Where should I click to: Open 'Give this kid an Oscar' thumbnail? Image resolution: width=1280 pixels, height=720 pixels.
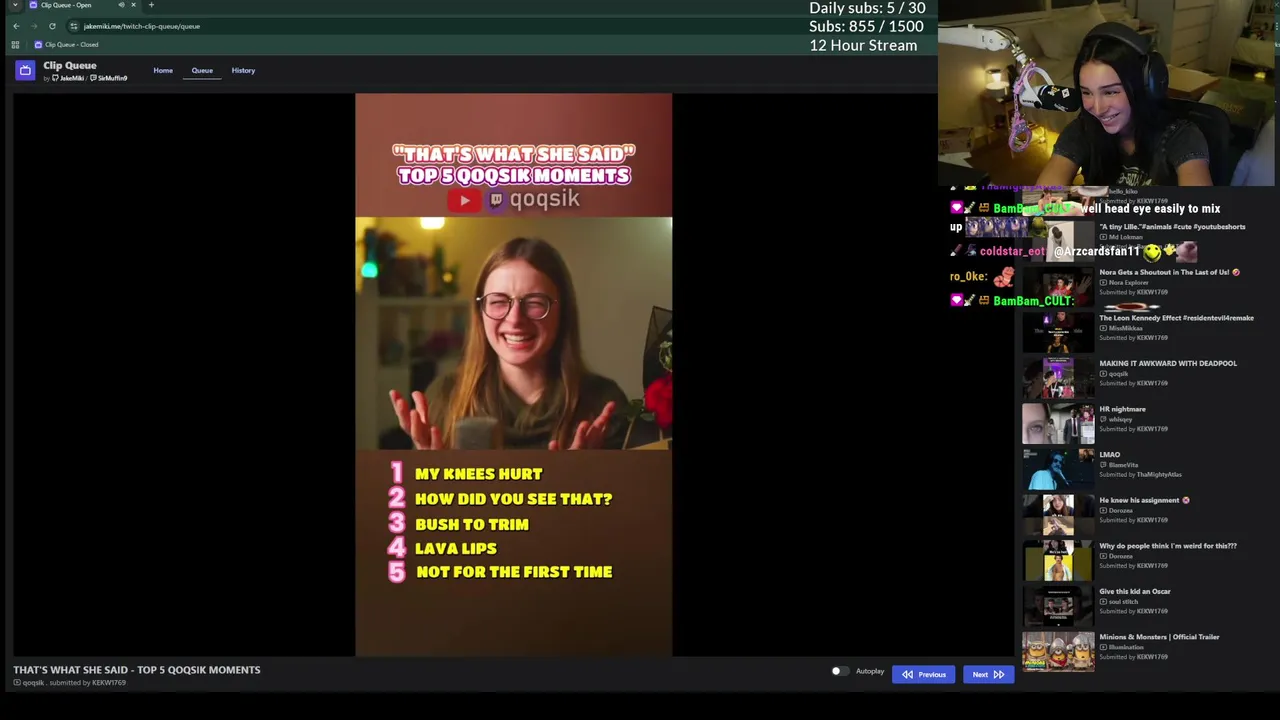pyautogui.click(x=1058, y=604)
